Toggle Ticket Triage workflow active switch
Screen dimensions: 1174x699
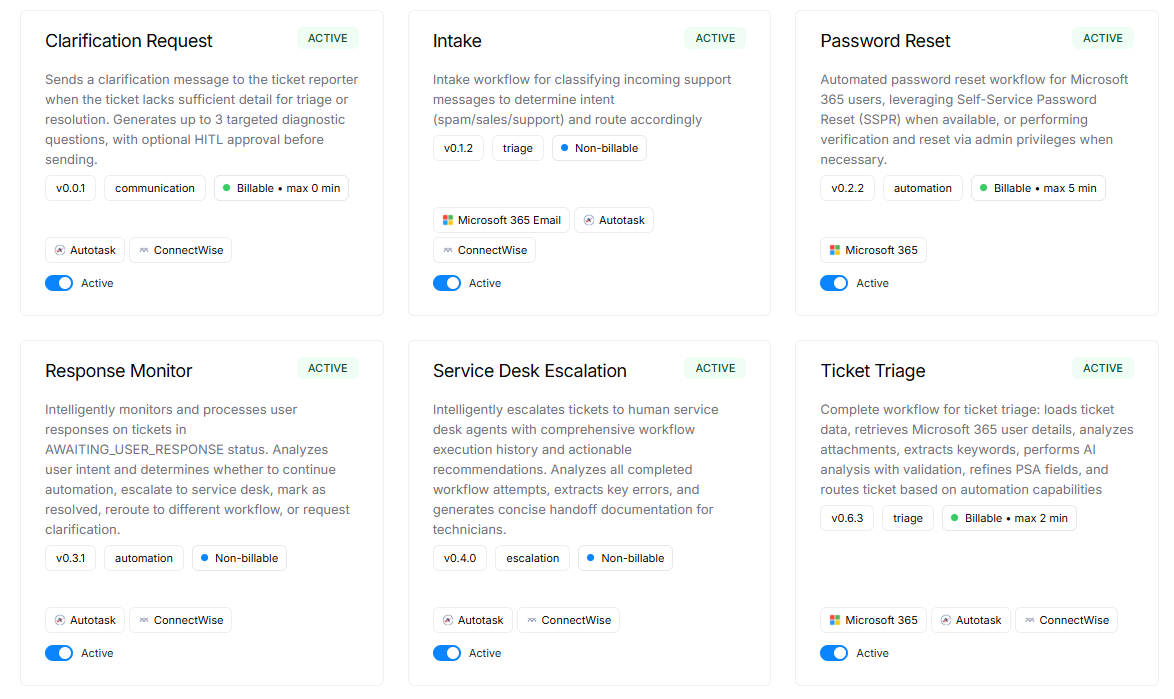click(834, 653)
